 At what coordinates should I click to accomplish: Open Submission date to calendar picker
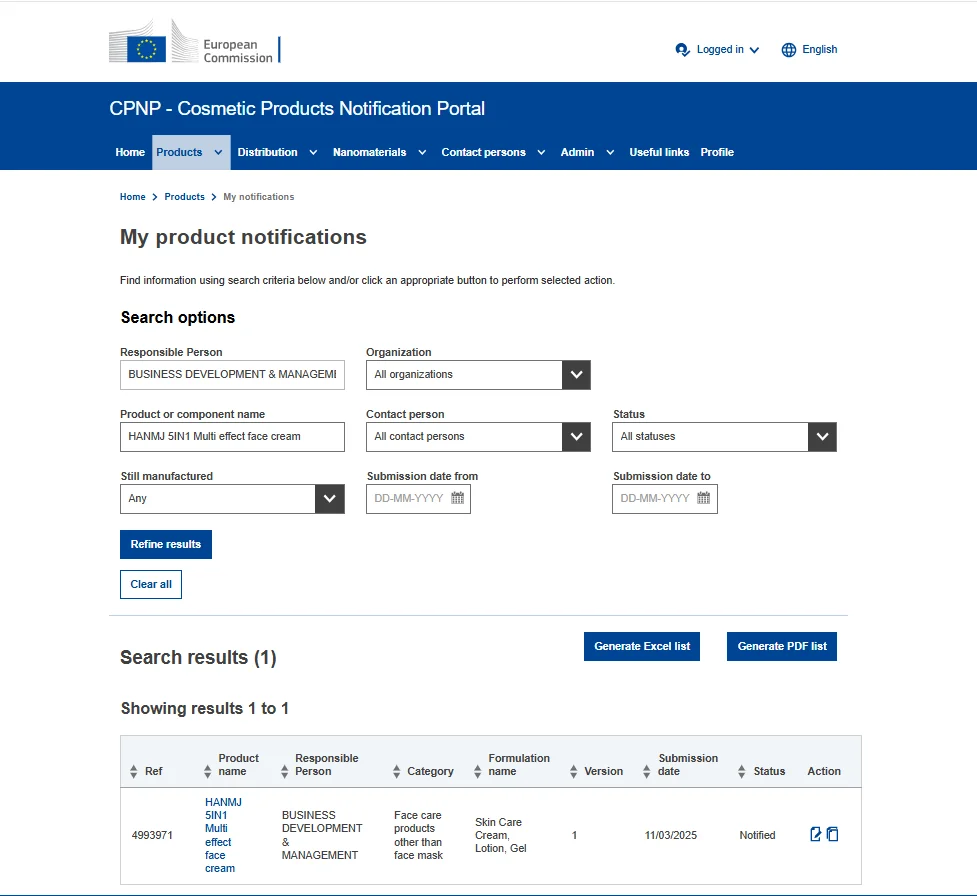click(703, 498)
